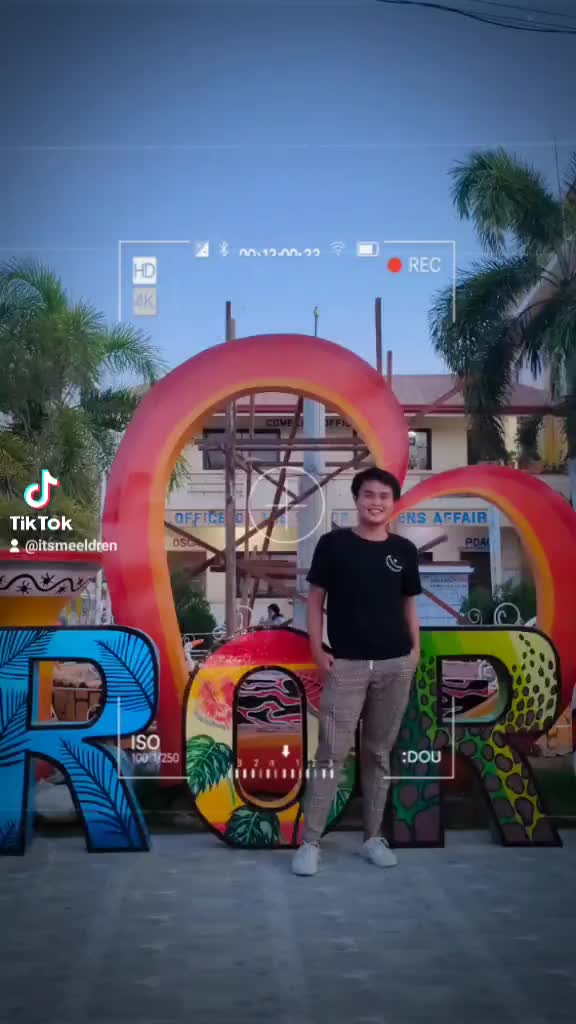Tap the circular focus ring in center
Screen dimensions: 576x1024
pyautogui.click(x=286, y=505)
